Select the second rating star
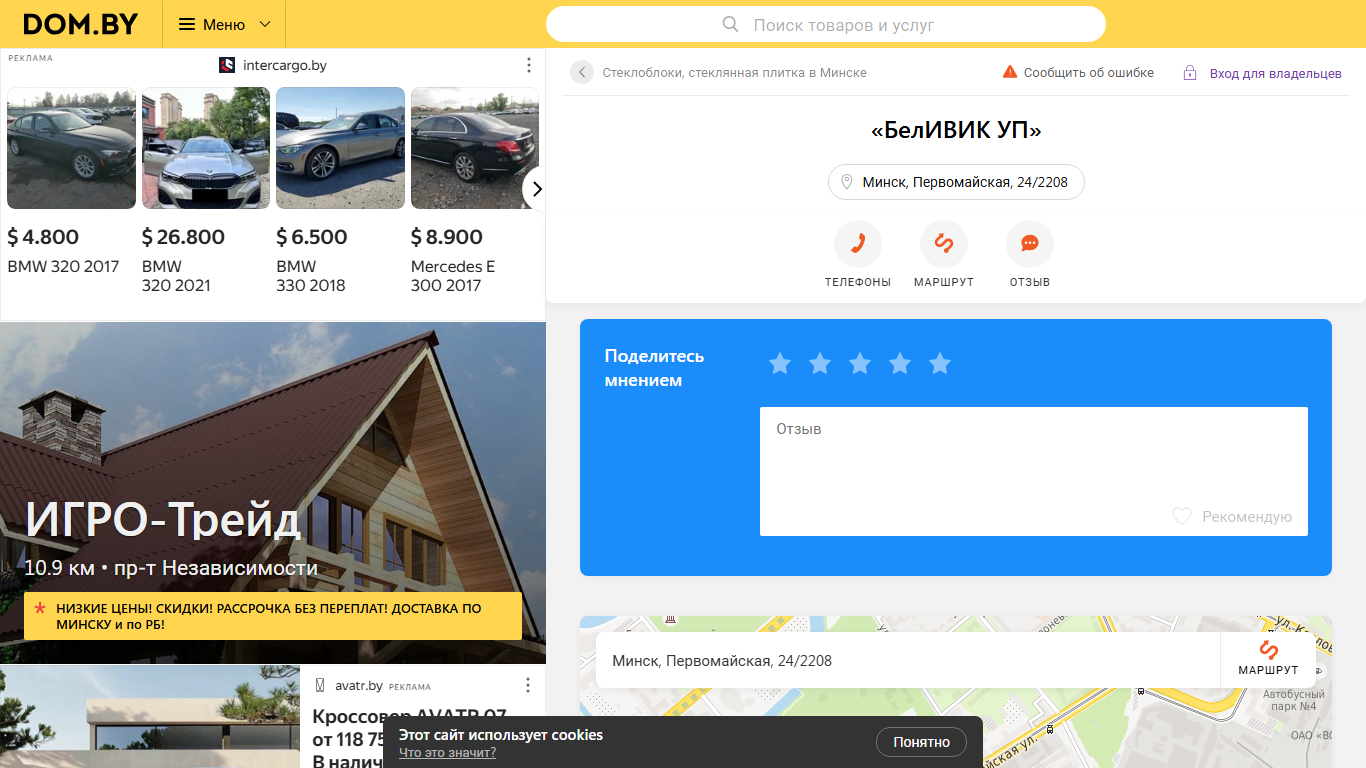The image size is (1366, 768). tap(820, 364)
